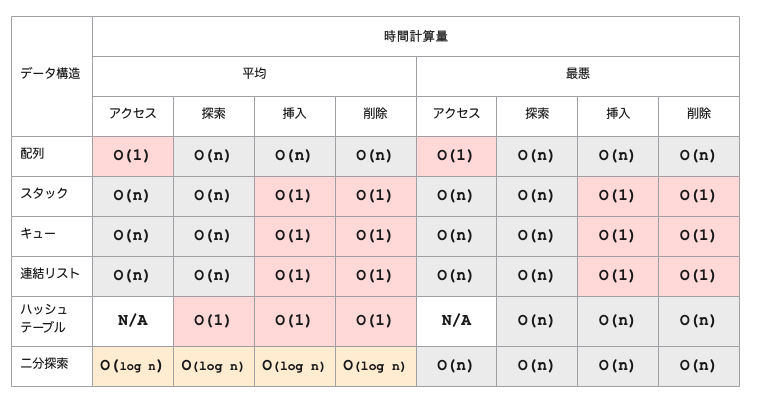Select 連結リスト worst-case 削除 O(1) cell
This screenshot has width=759, height=403.
(698, 276)
